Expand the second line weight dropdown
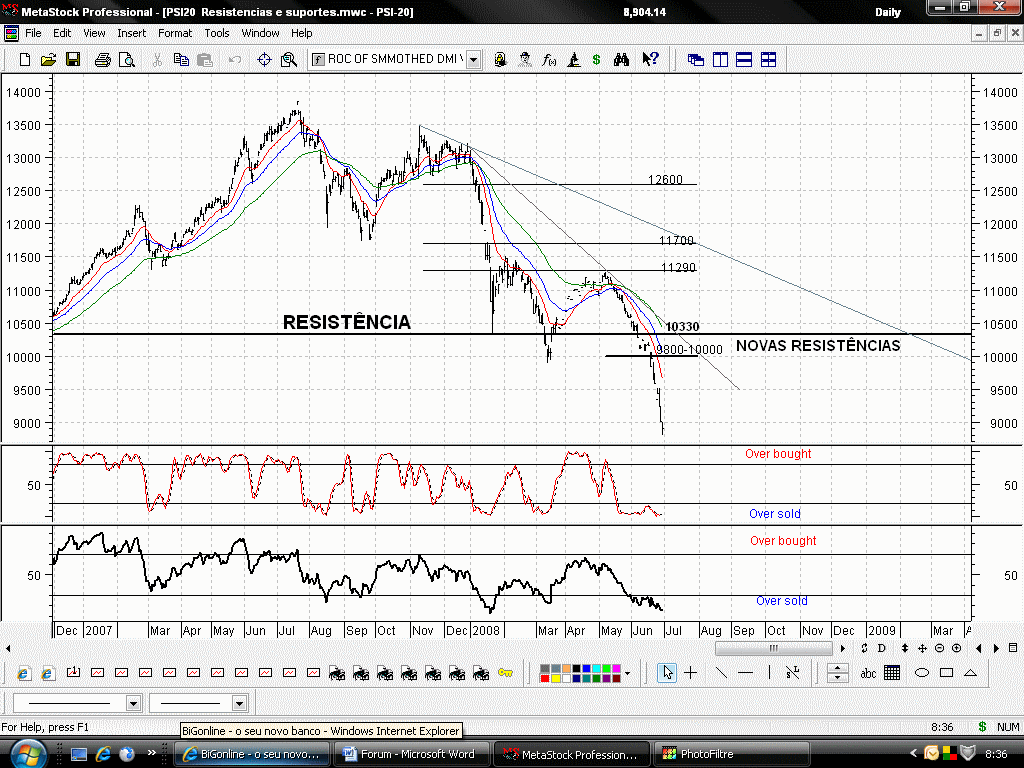The height and width of the screenshot is (768, 1024). (x=239, y=703)
